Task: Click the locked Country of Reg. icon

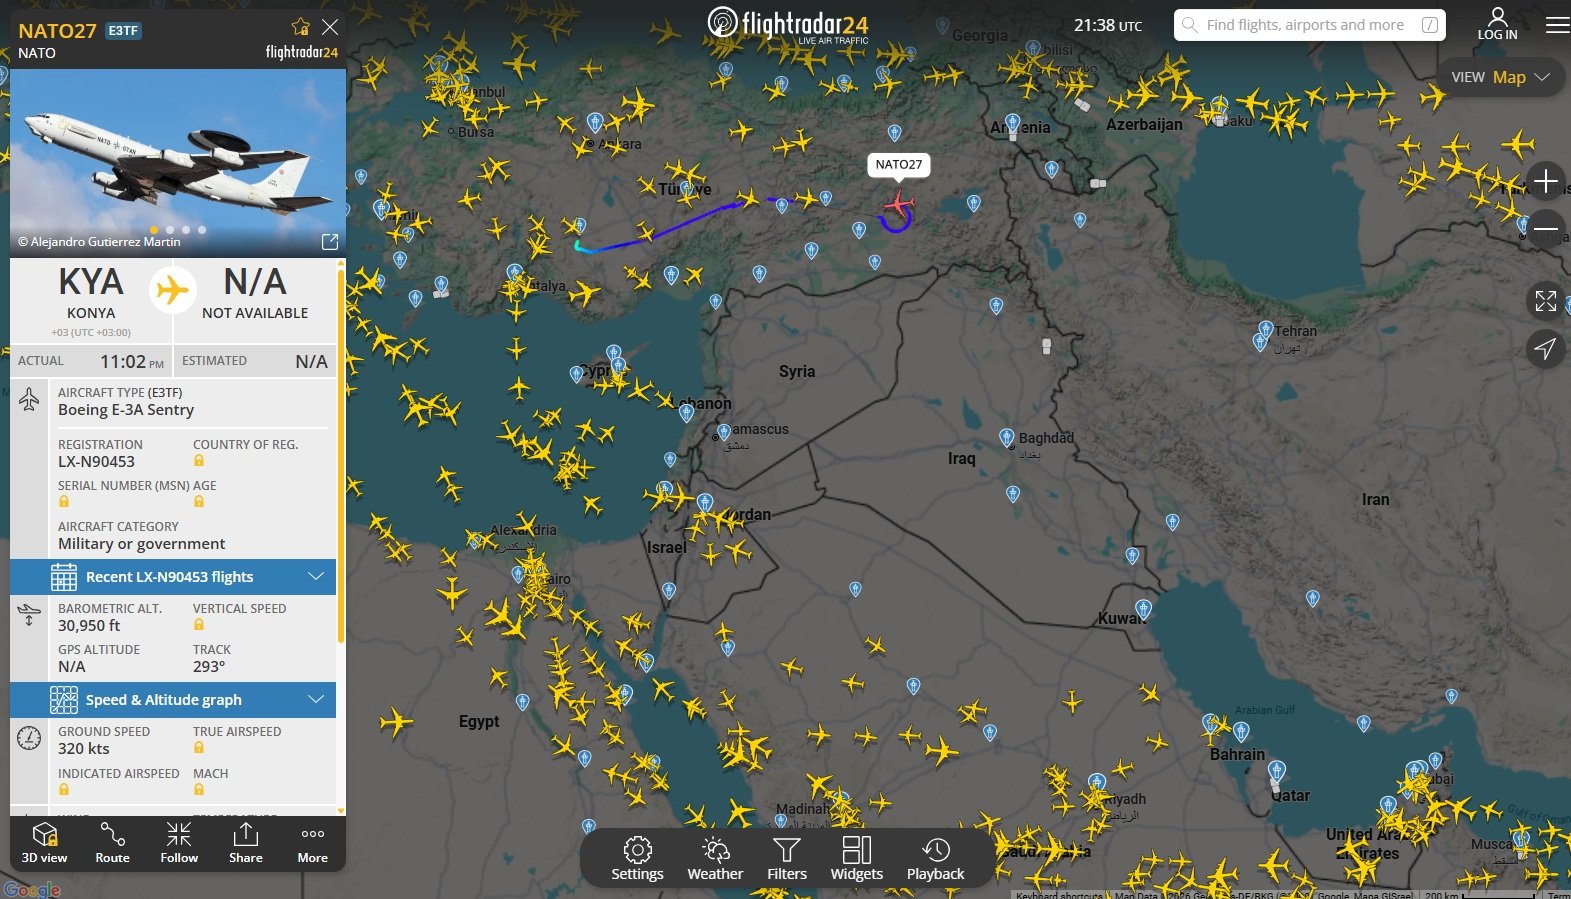Action: coord(199,461)
